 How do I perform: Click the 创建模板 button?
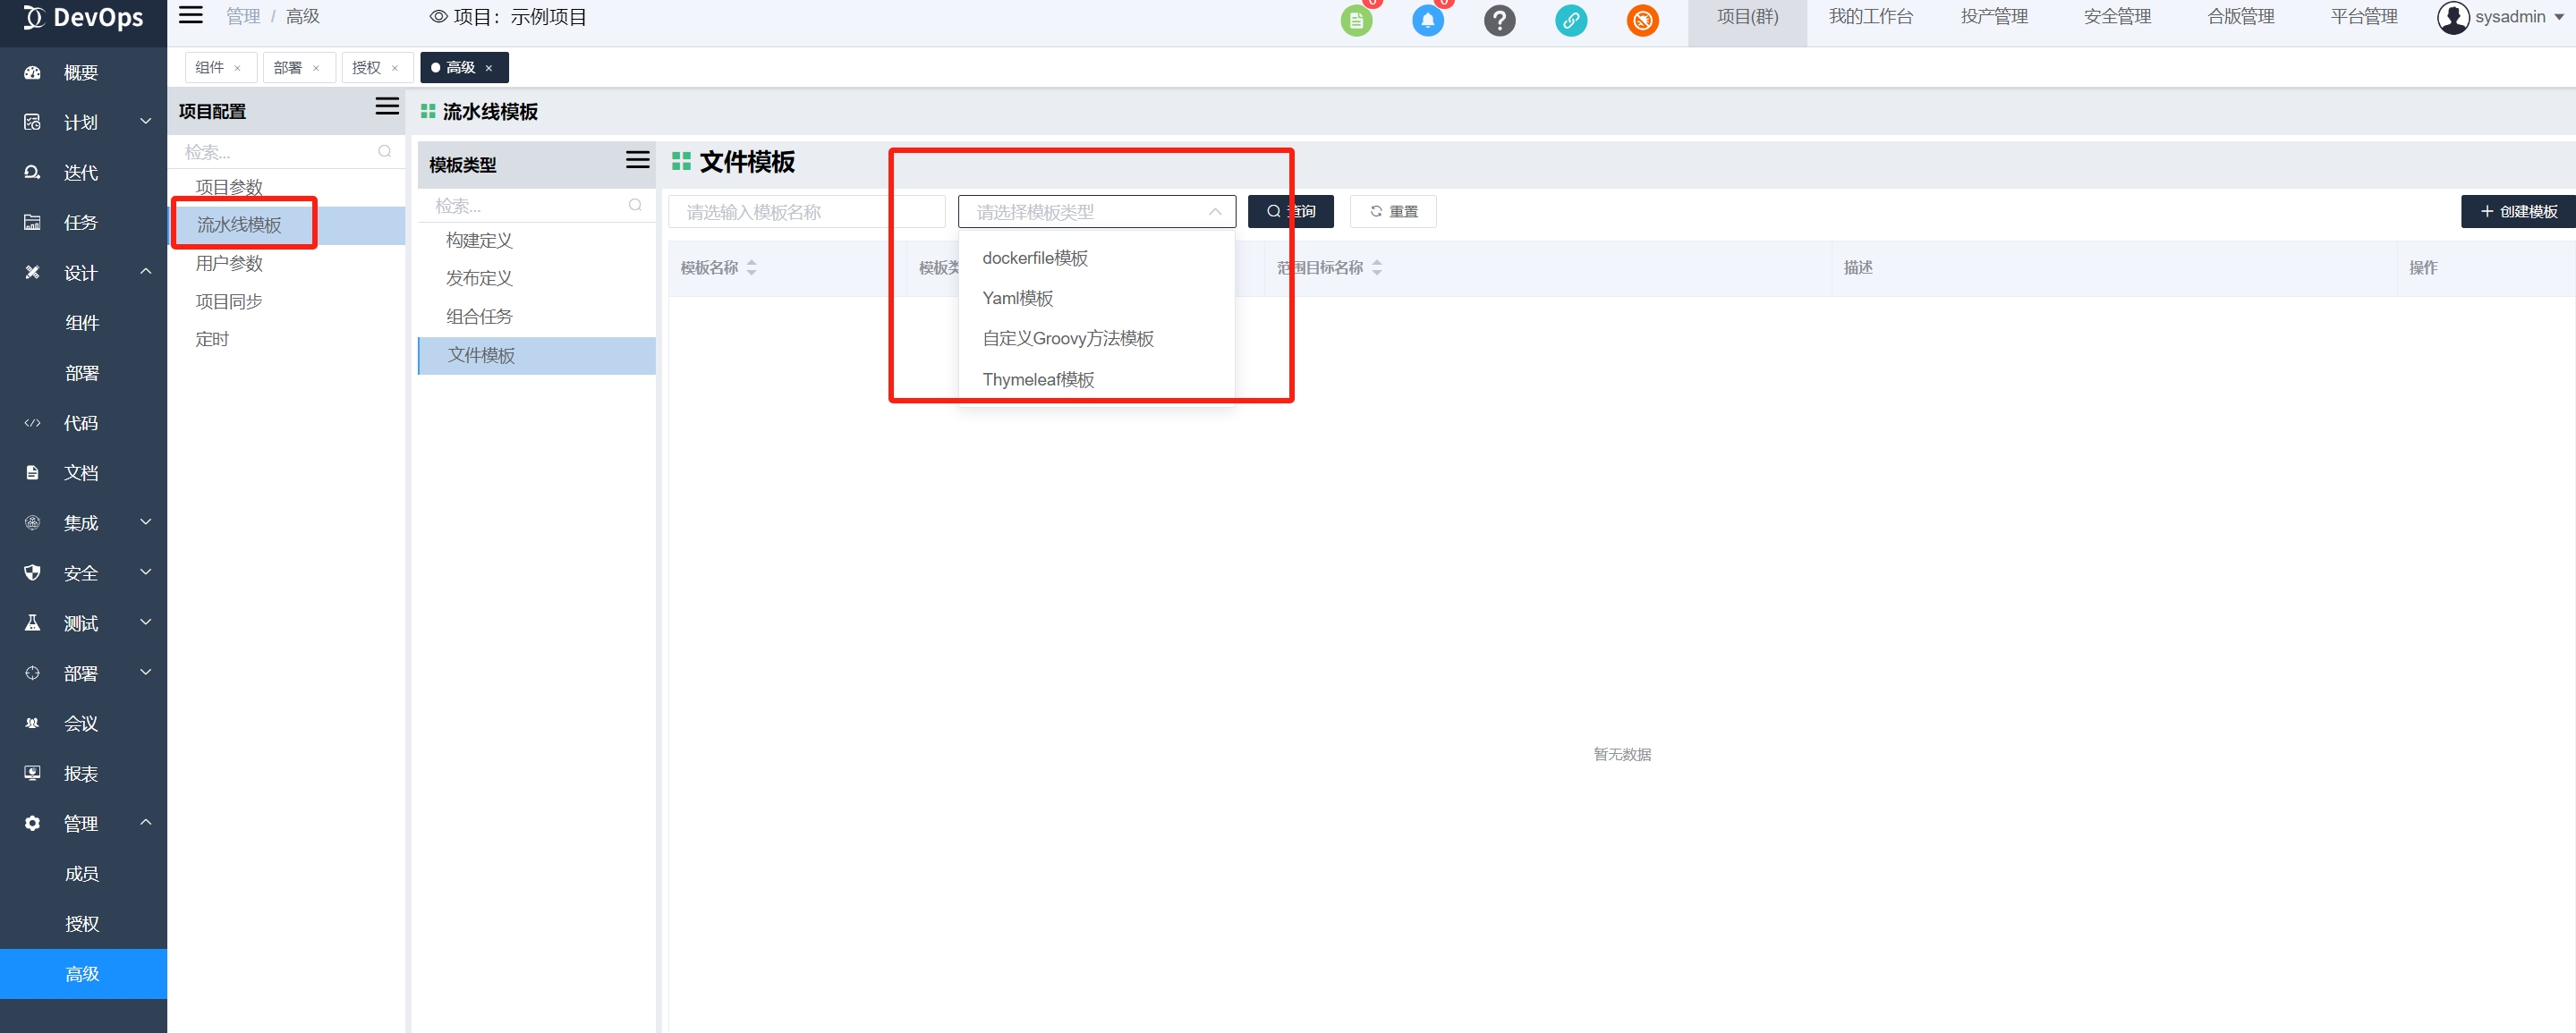tap(2517, 212)
